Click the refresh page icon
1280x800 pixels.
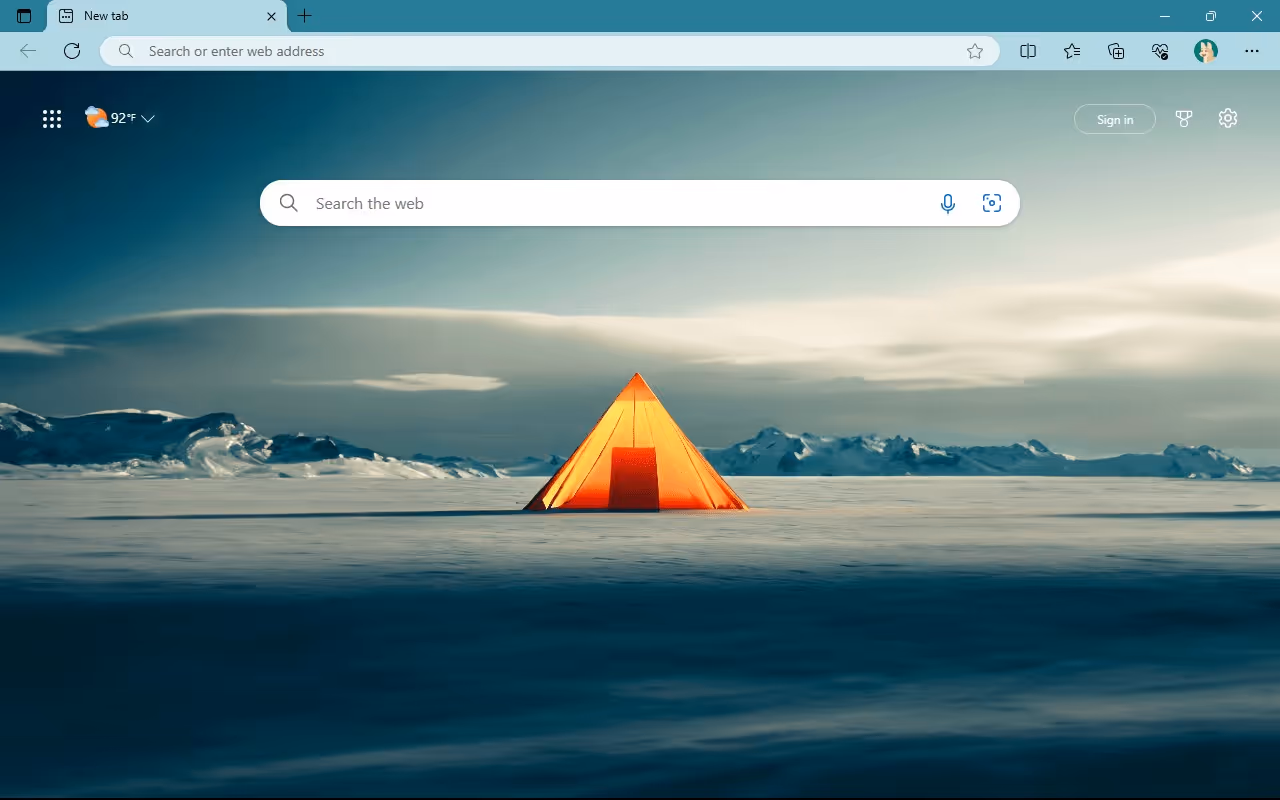72,51
